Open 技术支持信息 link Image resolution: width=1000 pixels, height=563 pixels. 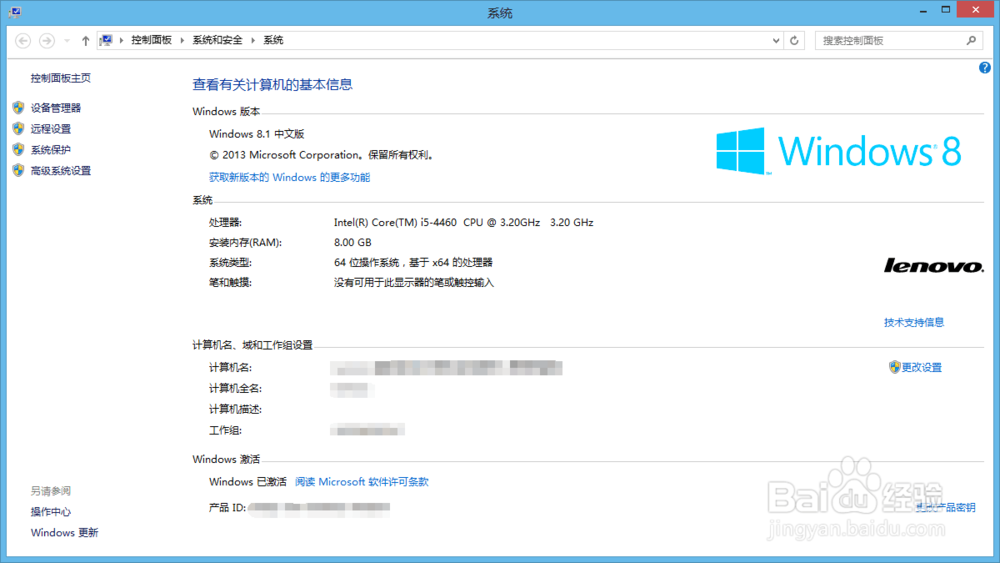click(914, 322)
